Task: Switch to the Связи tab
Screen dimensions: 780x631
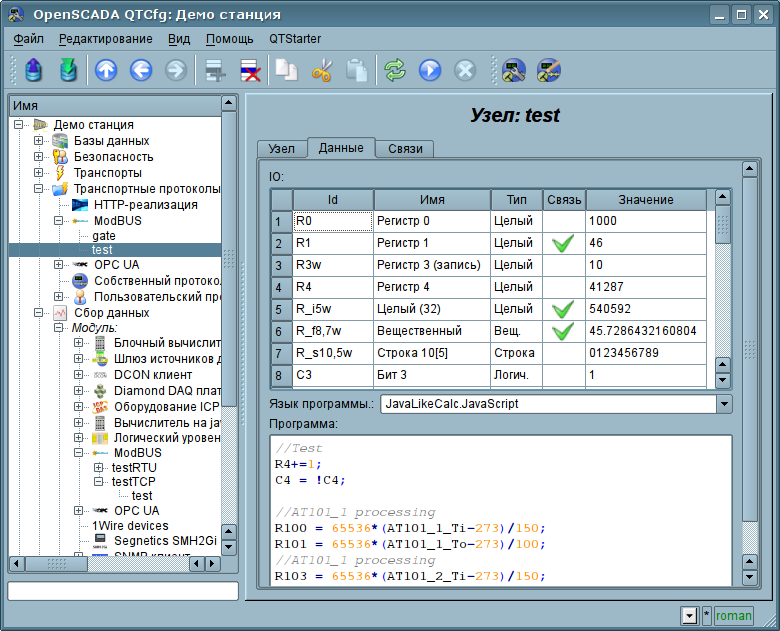Action: [405, 149]
